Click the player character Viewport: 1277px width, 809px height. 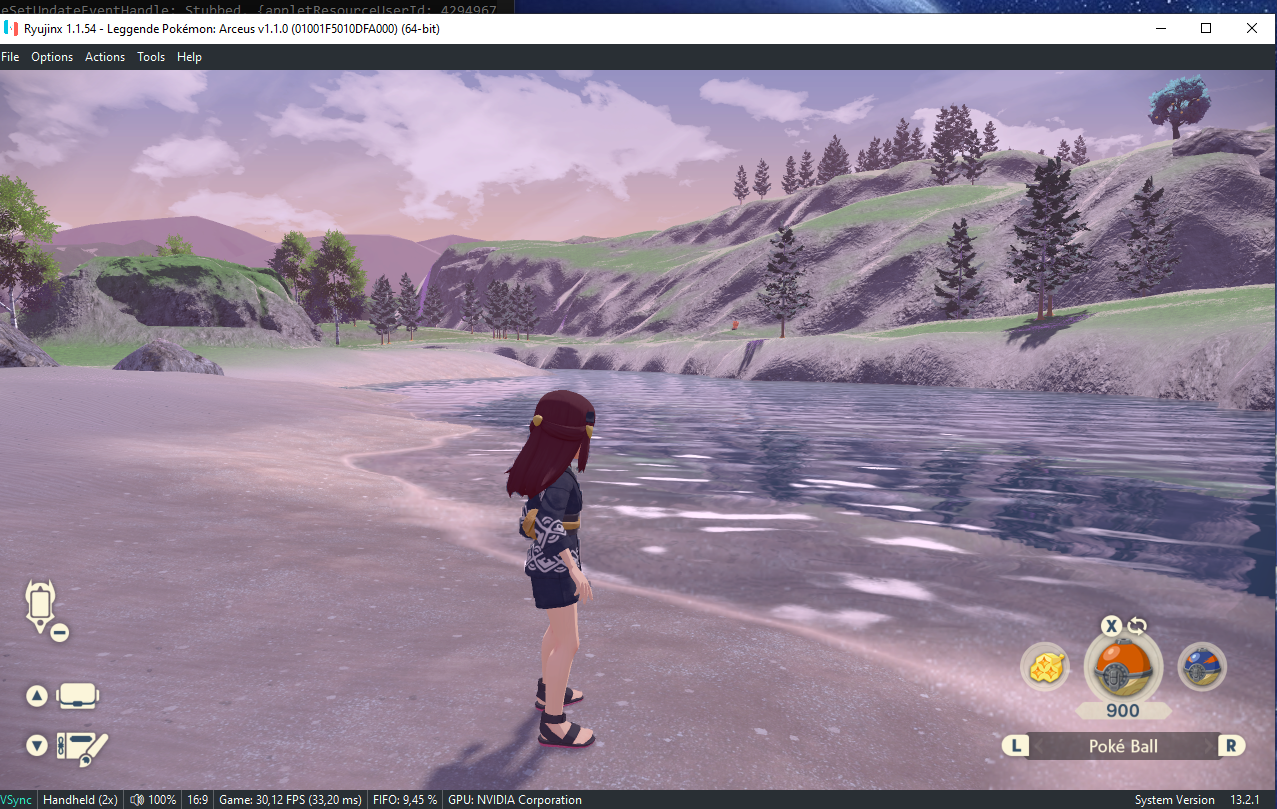557,568
